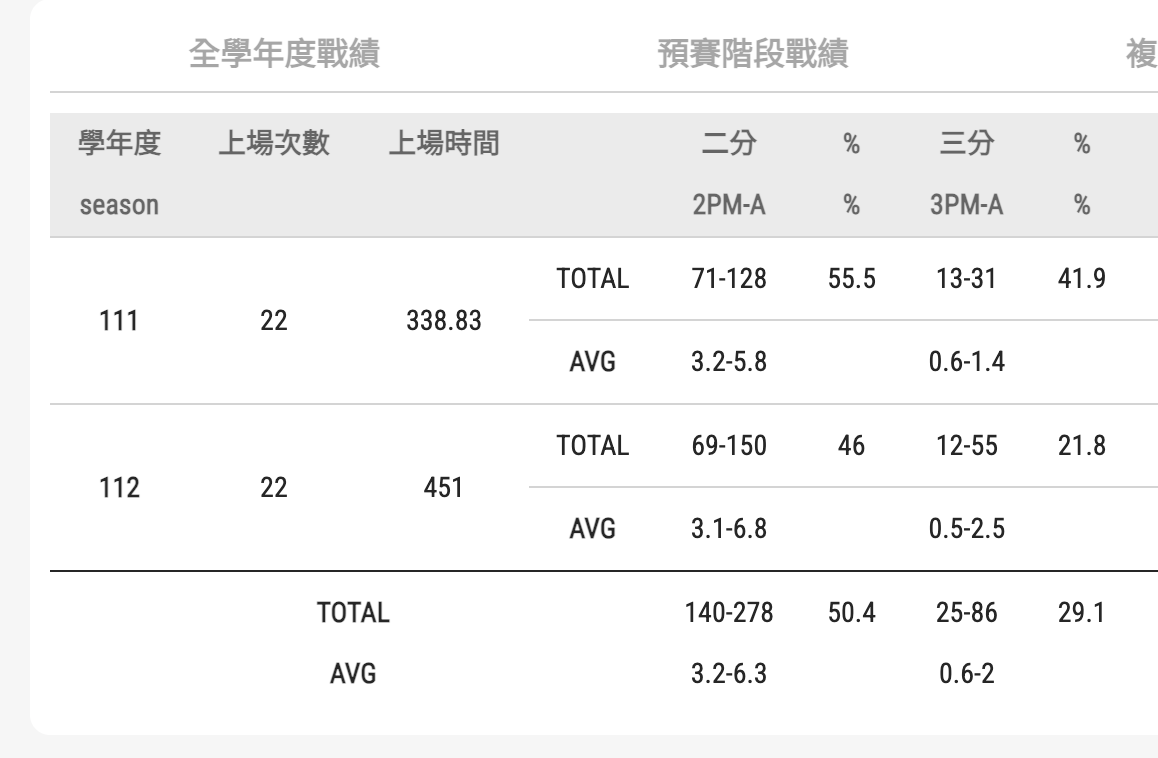This screenshot has height=758, width=1158.
Task: Open the 預賽階段戰績 tab
Action: pyautogui.click(x=752, y=55)
